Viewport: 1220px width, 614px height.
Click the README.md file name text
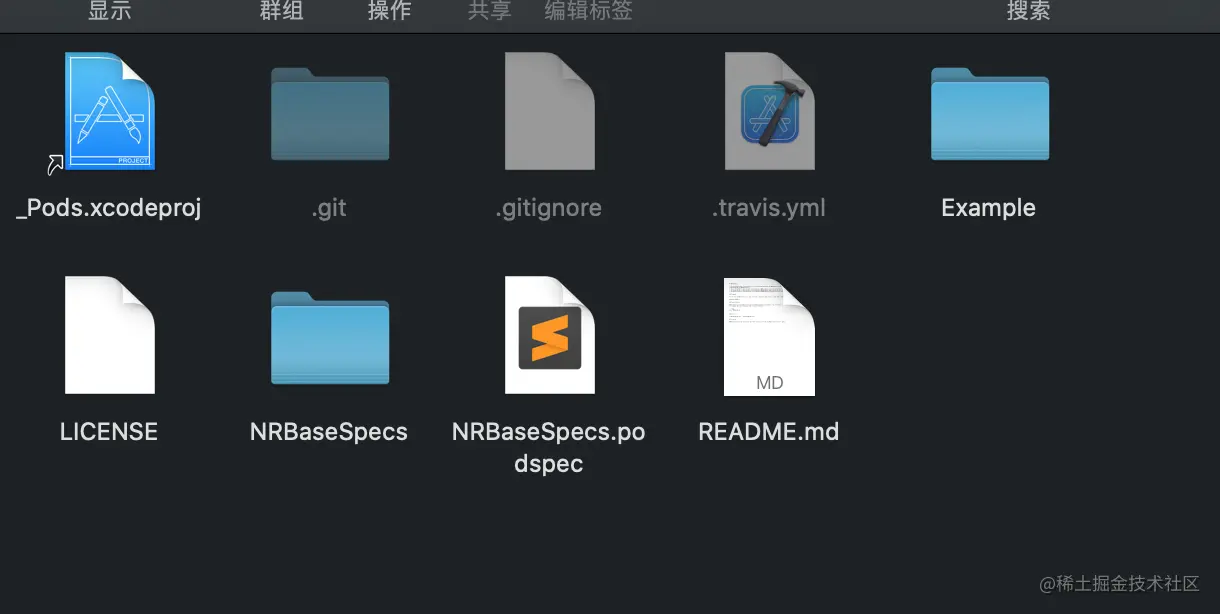tap(768, 431)
